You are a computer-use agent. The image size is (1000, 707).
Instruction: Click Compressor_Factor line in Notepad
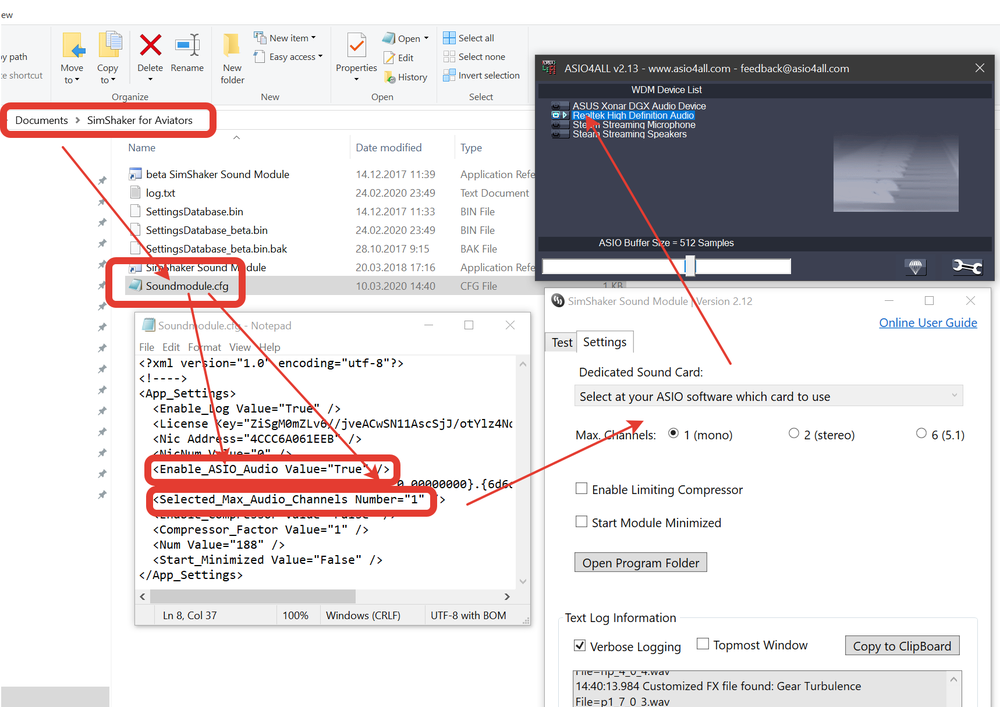(x=260, y=530)
